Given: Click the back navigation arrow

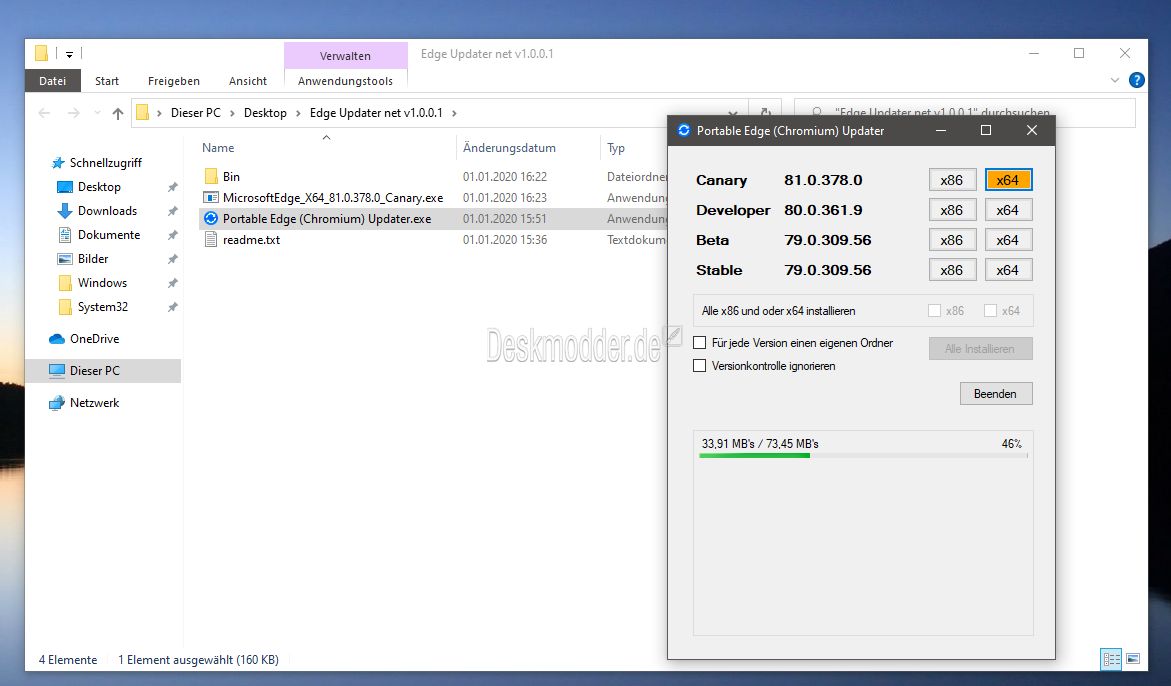Looking at the screenshot, I should tap(44, 113).
